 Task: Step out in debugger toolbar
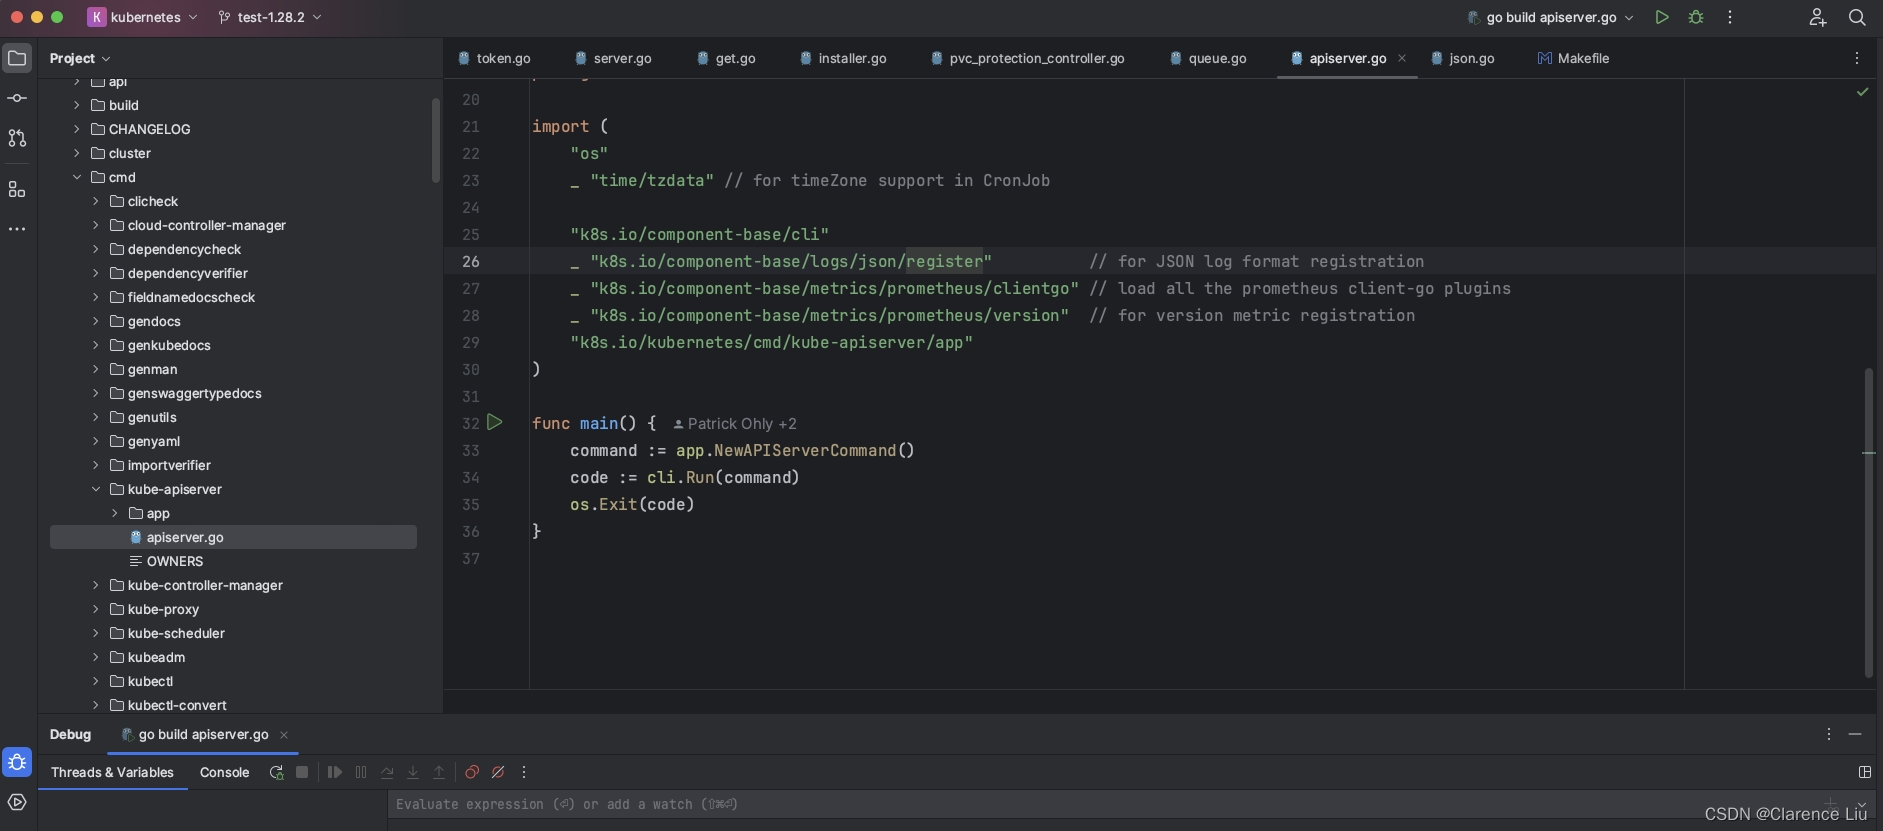[439, 772]
